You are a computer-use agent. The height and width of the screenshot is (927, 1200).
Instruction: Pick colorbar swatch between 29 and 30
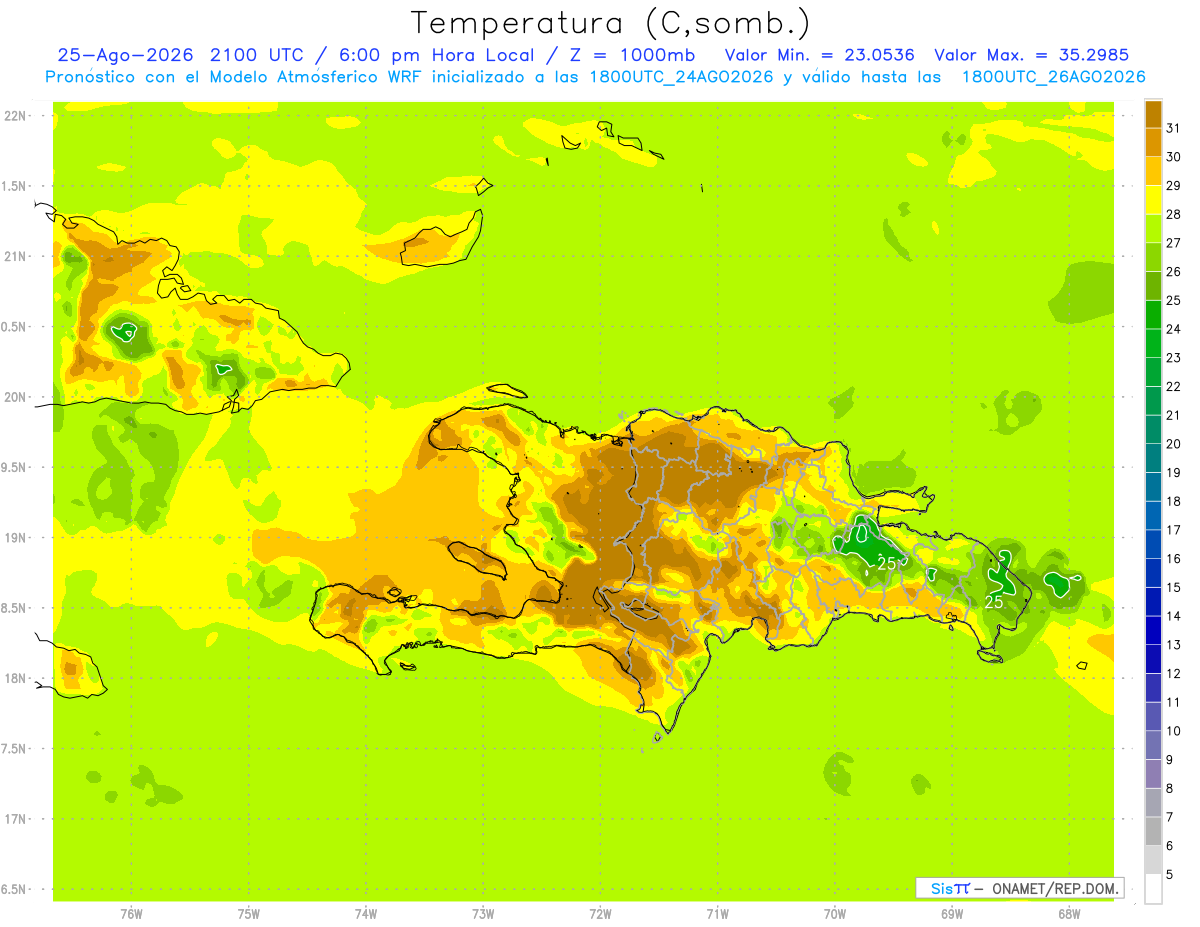point(1153,171)
